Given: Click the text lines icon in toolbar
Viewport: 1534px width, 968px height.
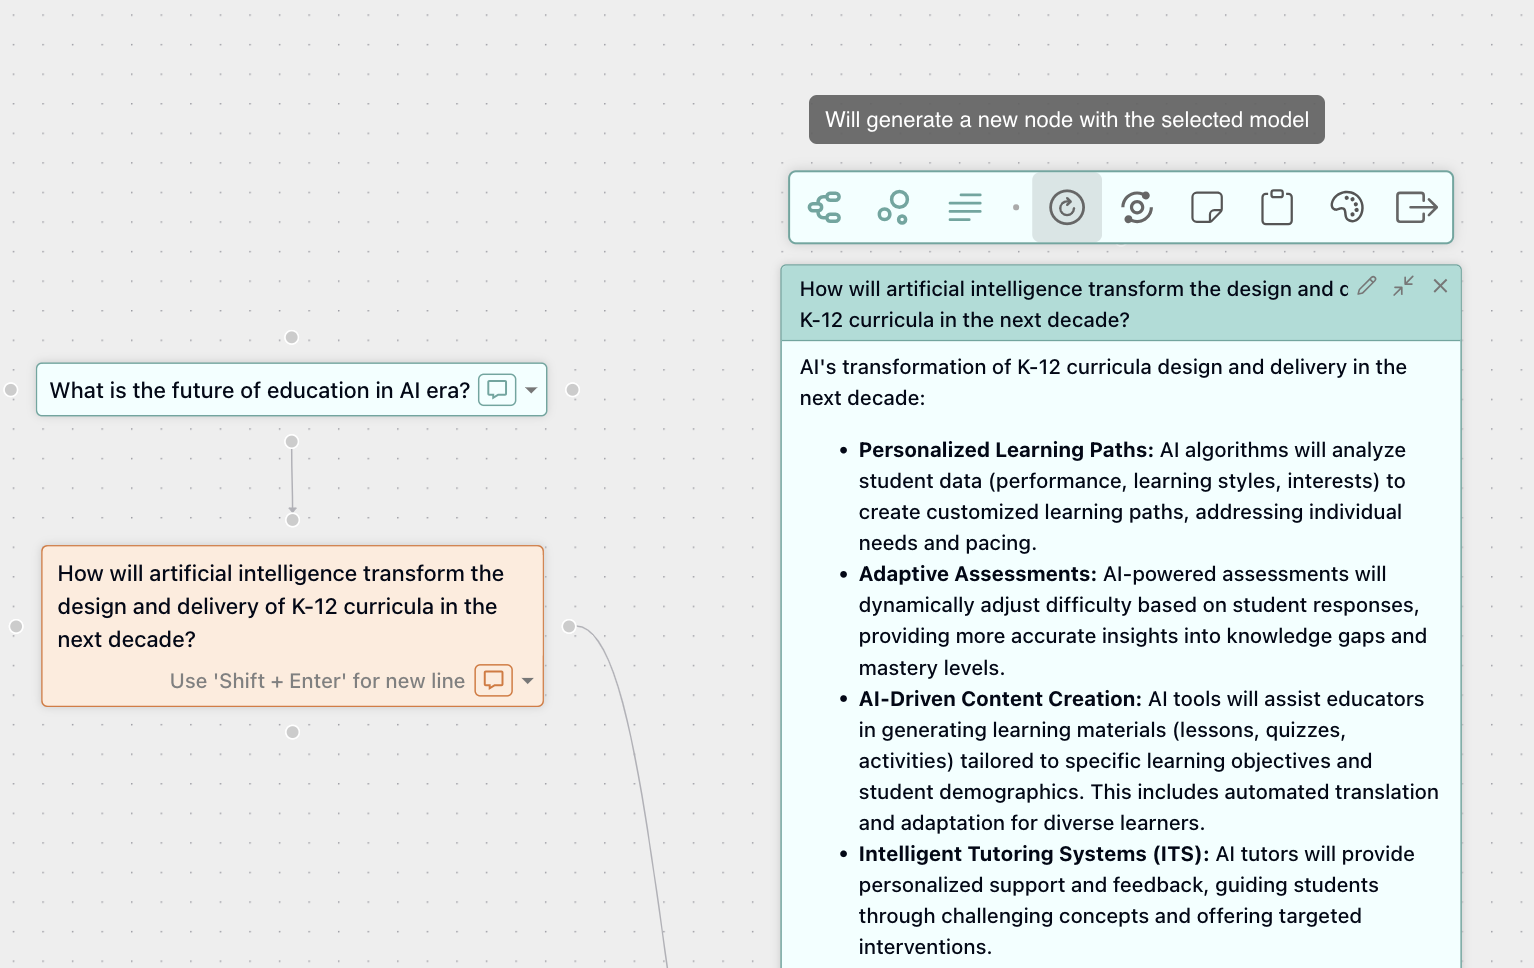Looking at the screenshot, I should (x=964, y=208).
